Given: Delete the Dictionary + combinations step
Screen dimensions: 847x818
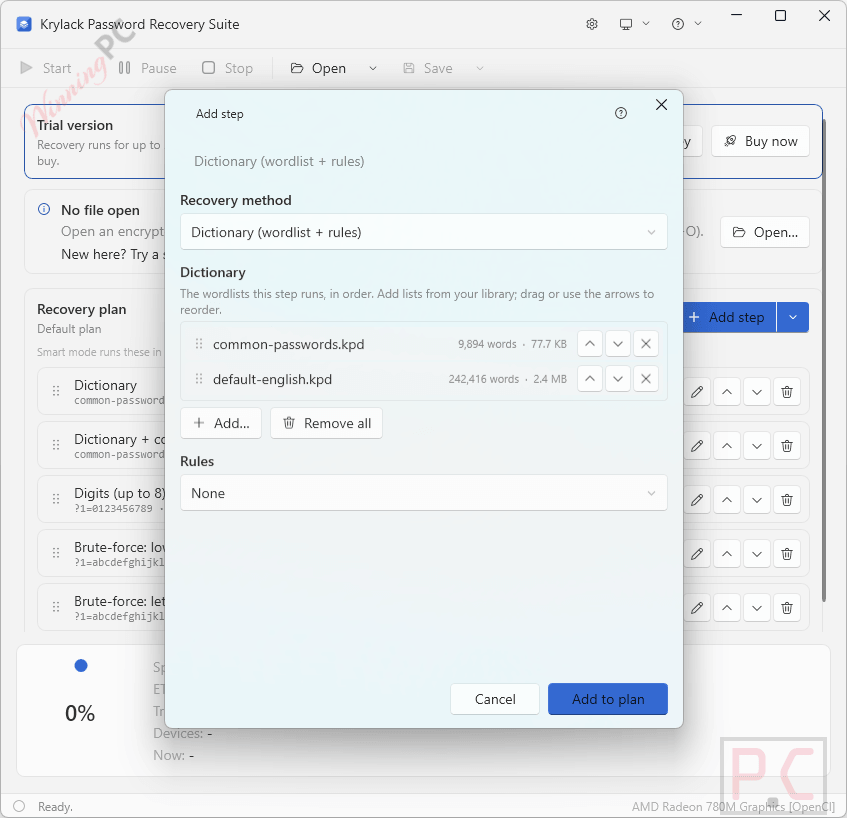Looking at the screenshot, I should point(787,446).
